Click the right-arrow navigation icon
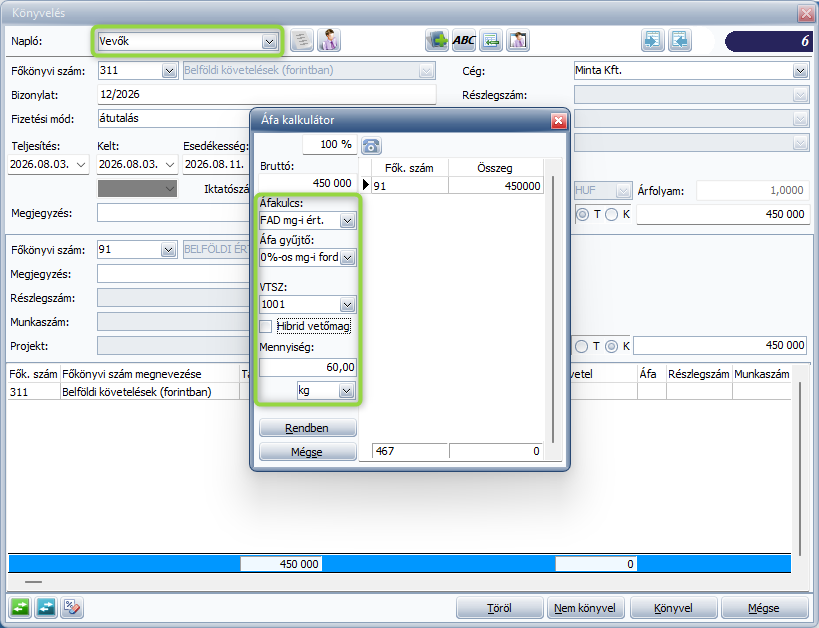819x628 pixels. (x=653, y=40)
